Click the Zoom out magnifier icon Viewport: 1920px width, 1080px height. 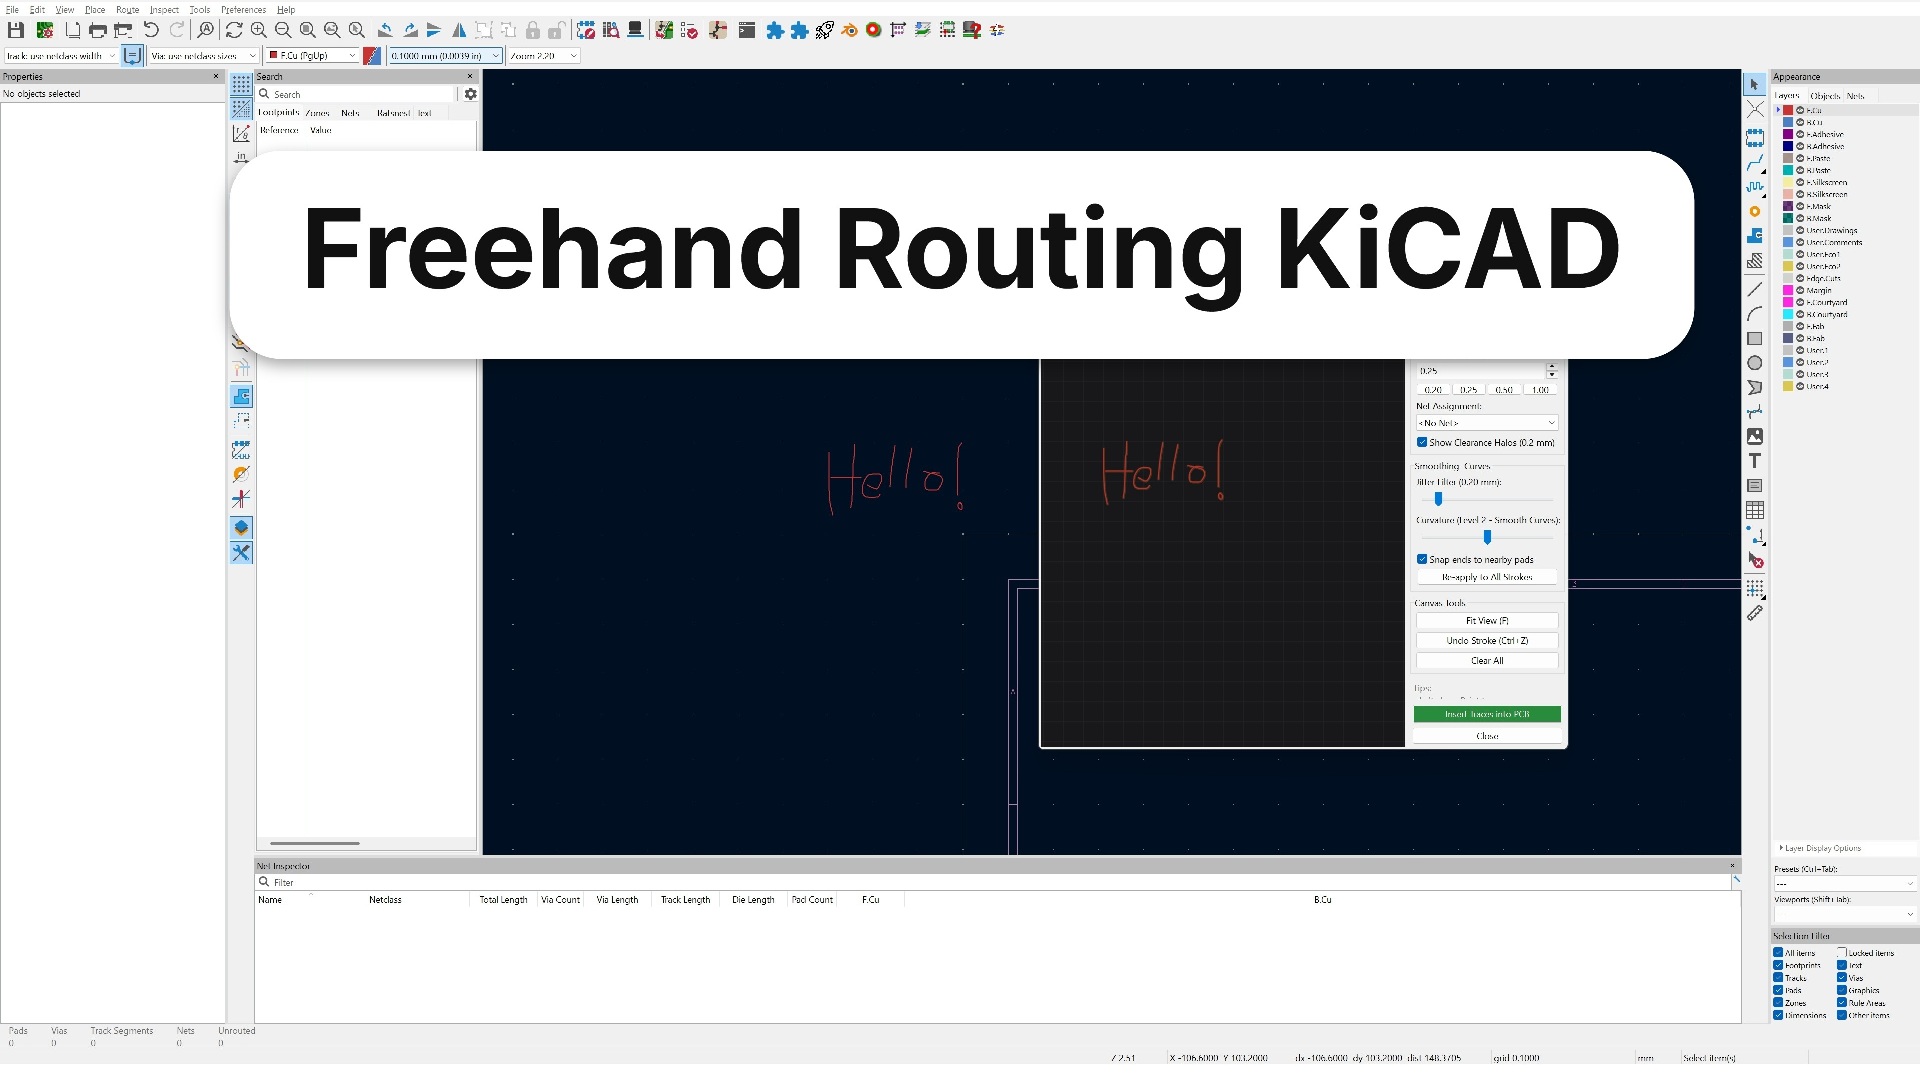click(283, 30)
